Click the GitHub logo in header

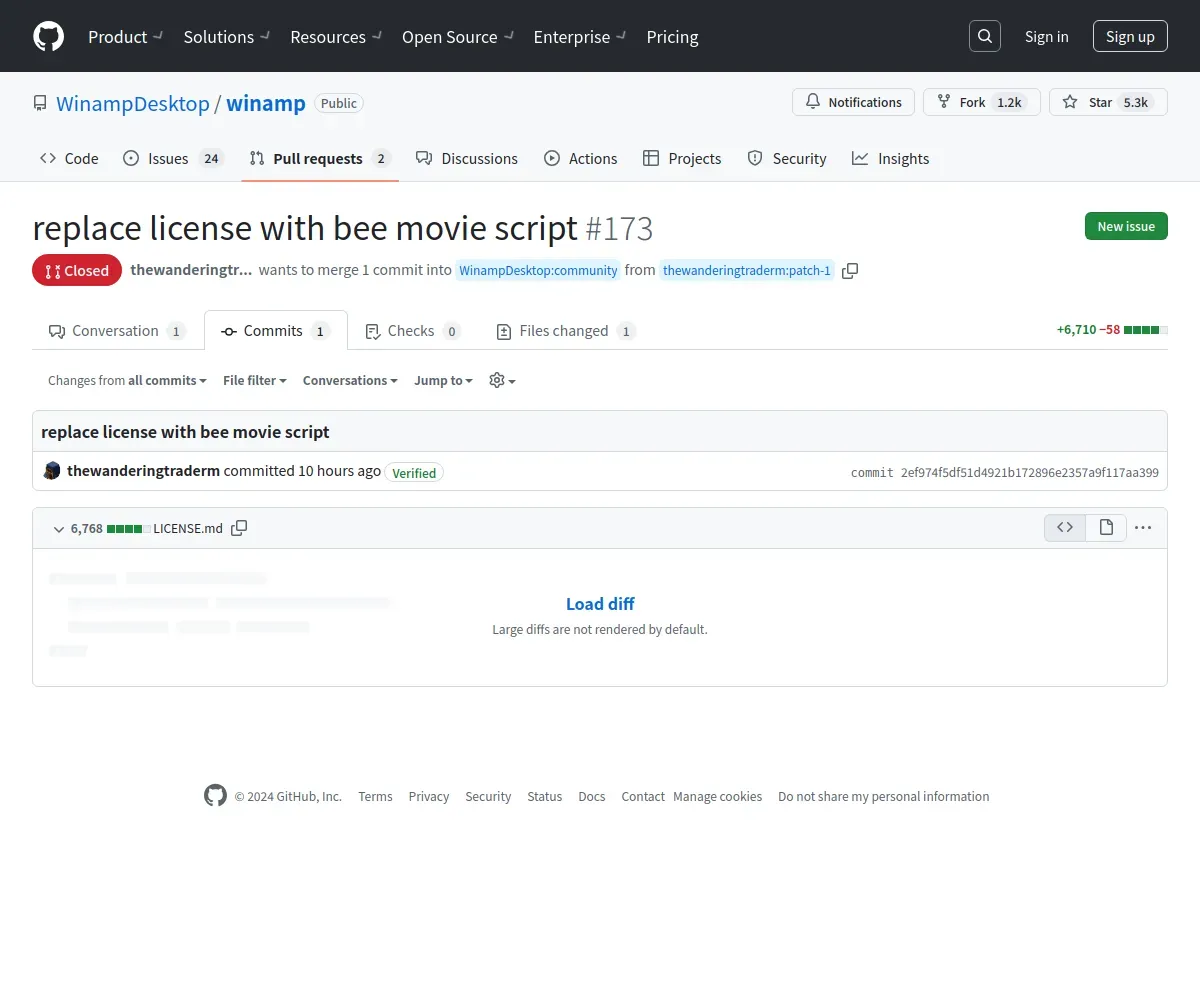pyautogui.click(x=48, y=36)
